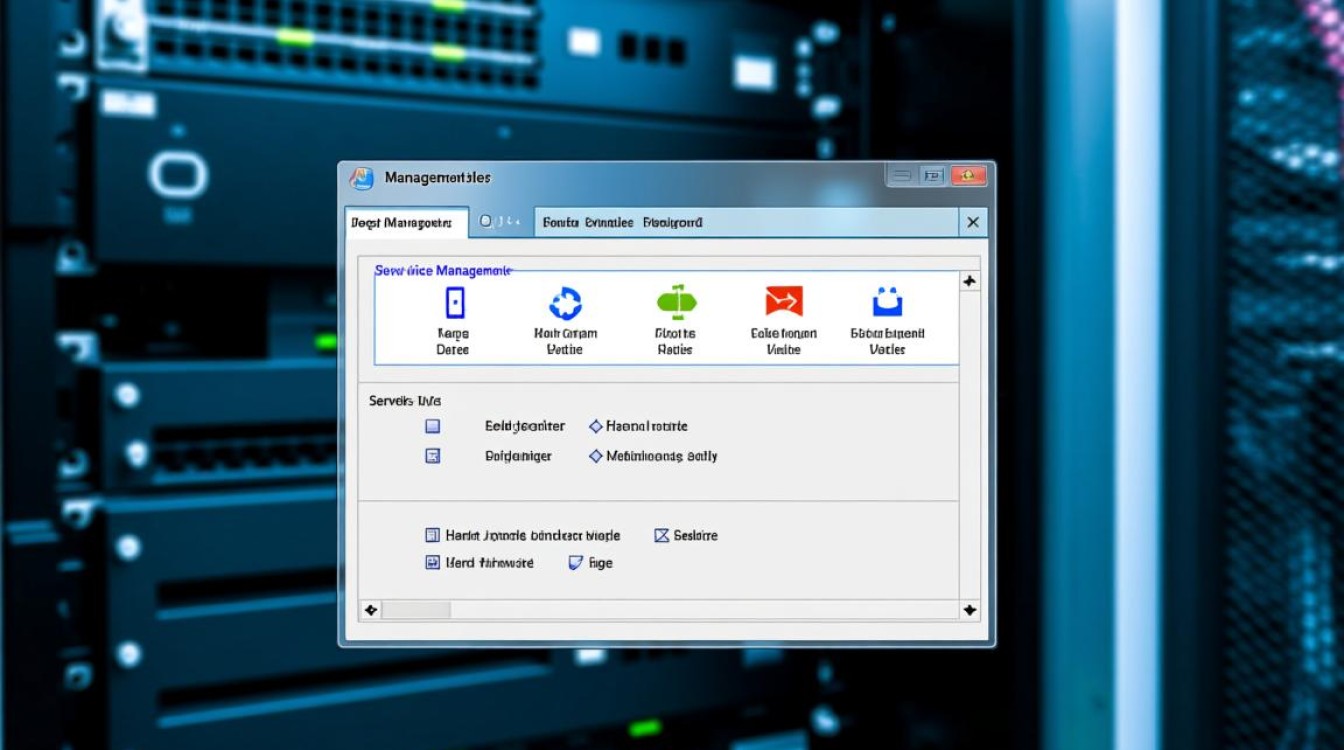Click the scroll-left arrow at the bottom left
The image size is (1344, 750).
370,610
